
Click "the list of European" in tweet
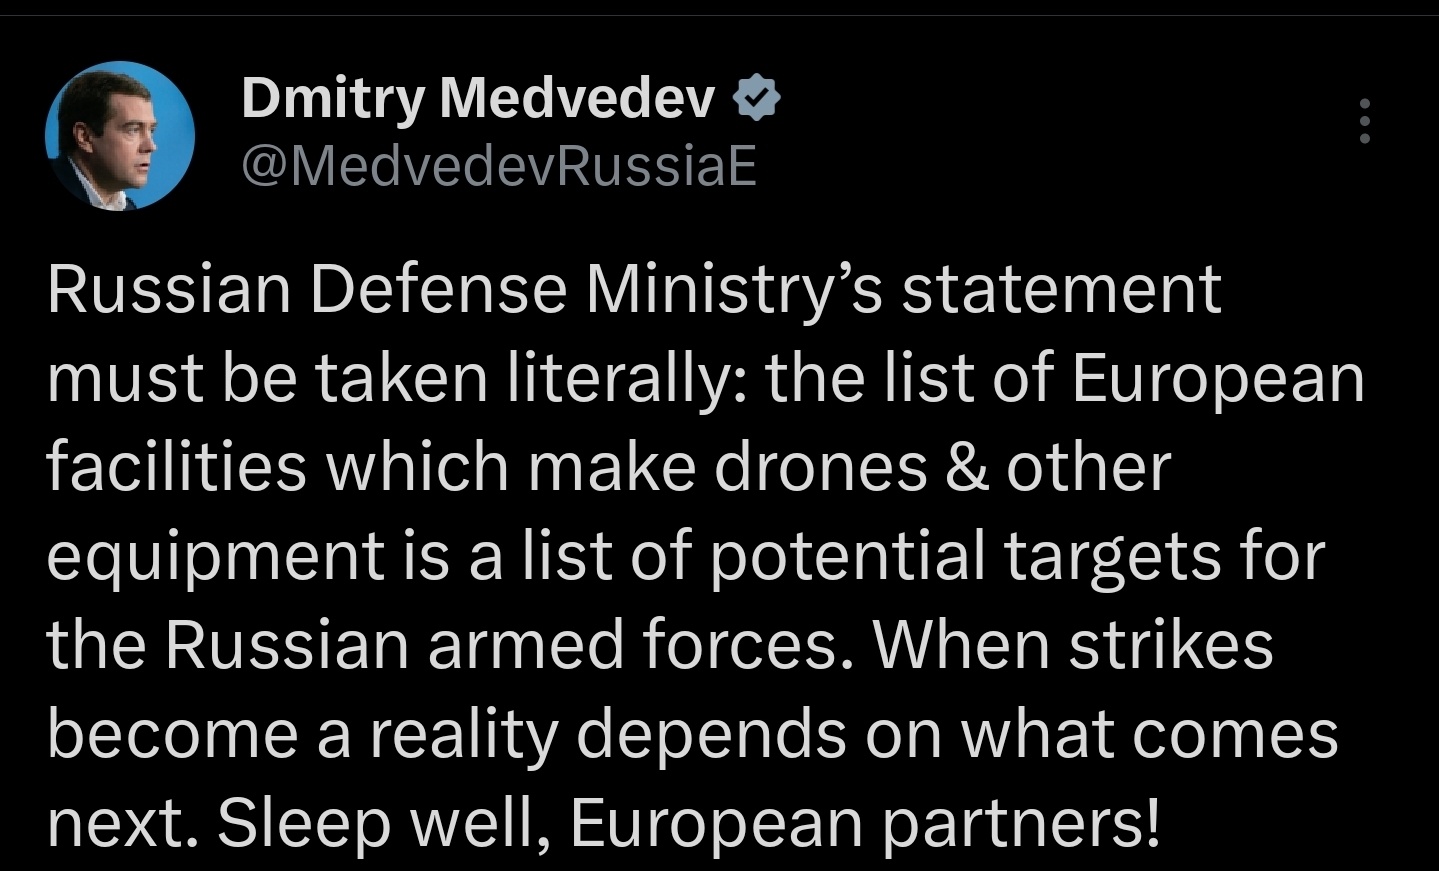(x=1065, y=379)
